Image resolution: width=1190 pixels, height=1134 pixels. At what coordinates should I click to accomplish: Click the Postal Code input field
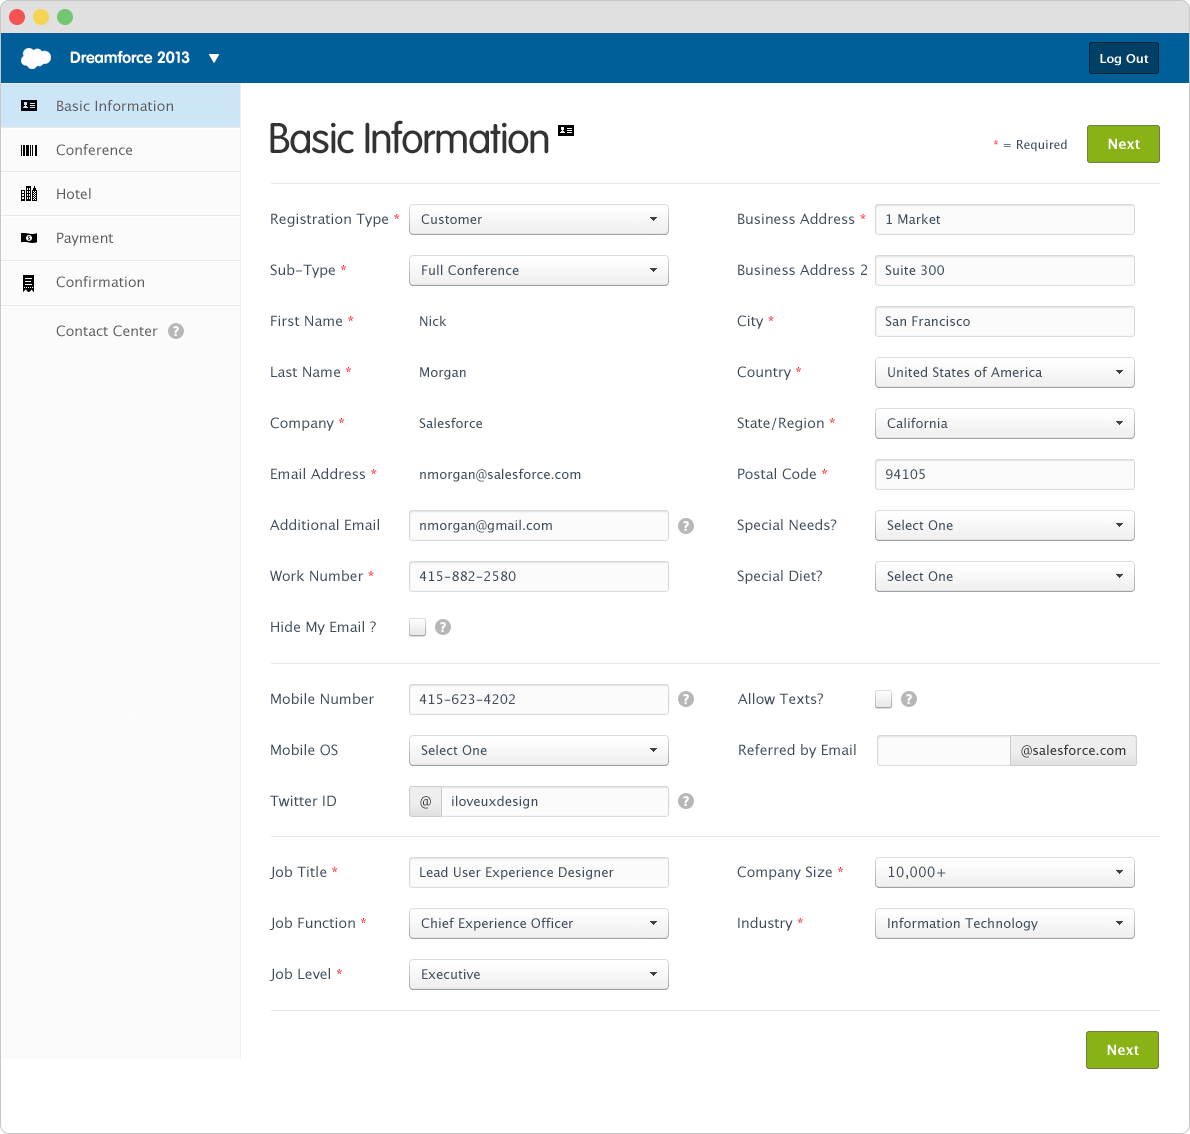pos(1005,474)
